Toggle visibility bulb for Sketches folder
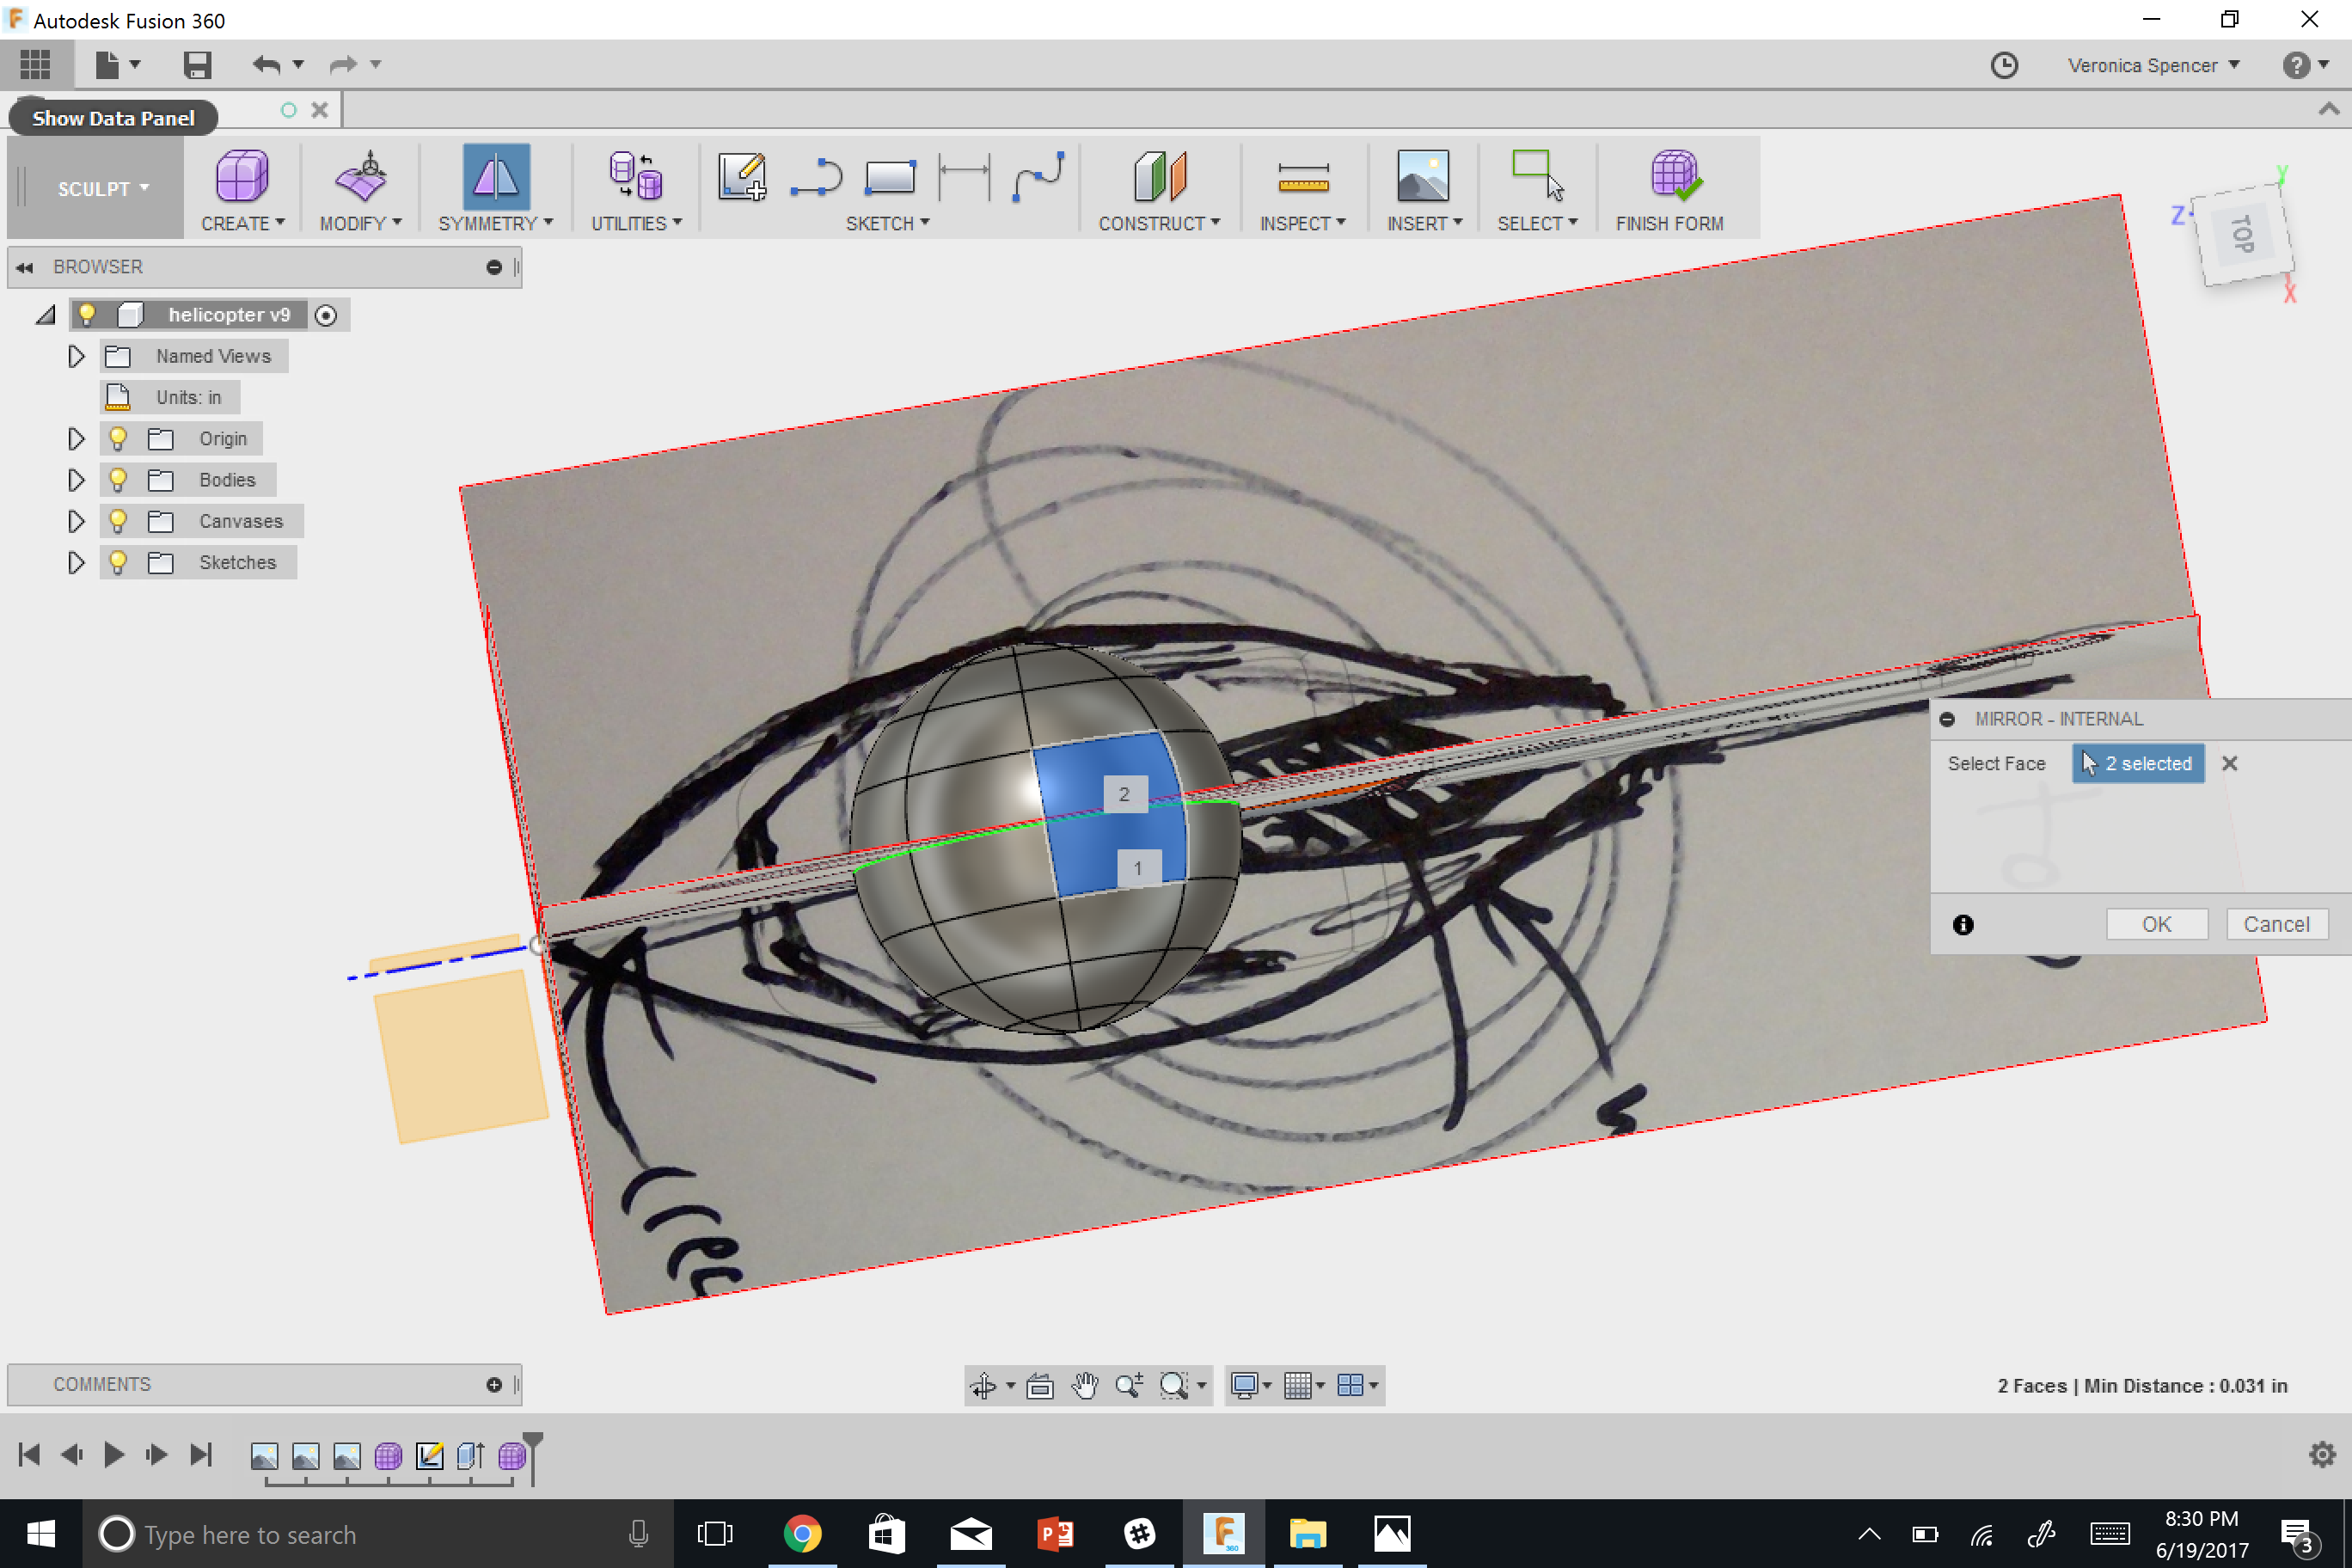The width and height of the screenshot is (2352, 1568). [x=118, y=562]
